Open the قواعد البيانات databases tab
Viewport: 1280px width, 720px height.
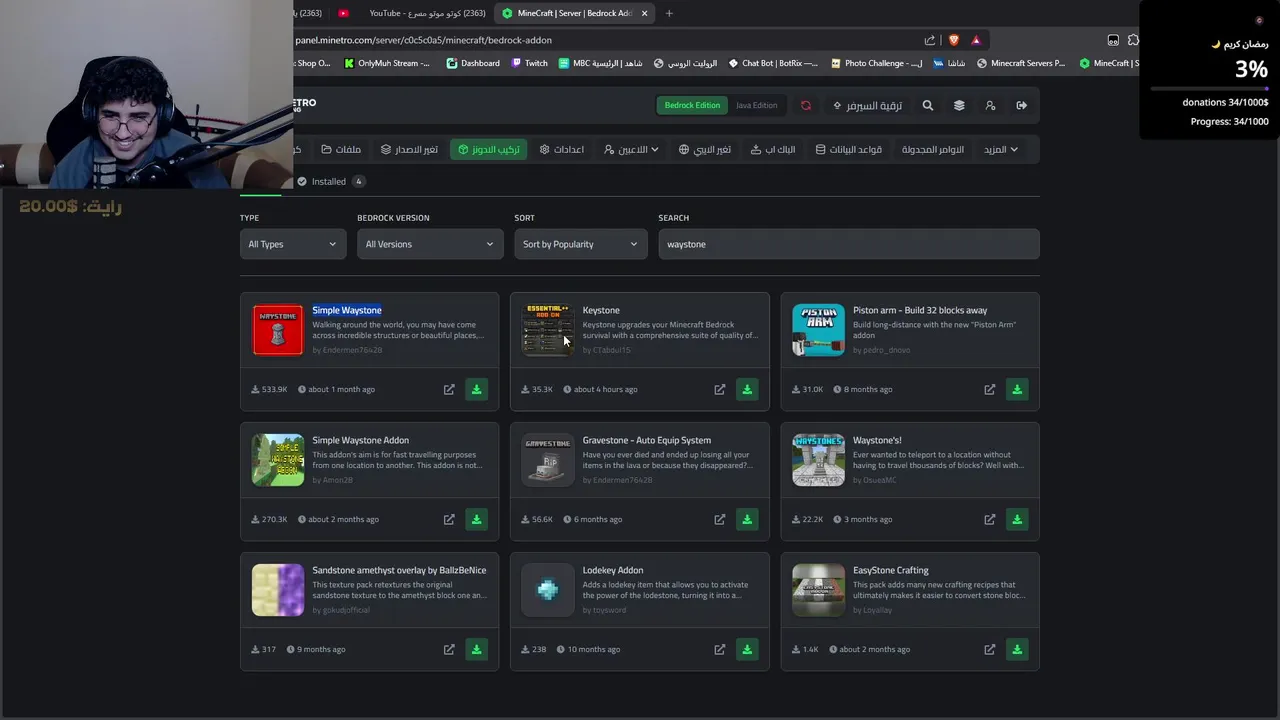click(x=849, y=149)
